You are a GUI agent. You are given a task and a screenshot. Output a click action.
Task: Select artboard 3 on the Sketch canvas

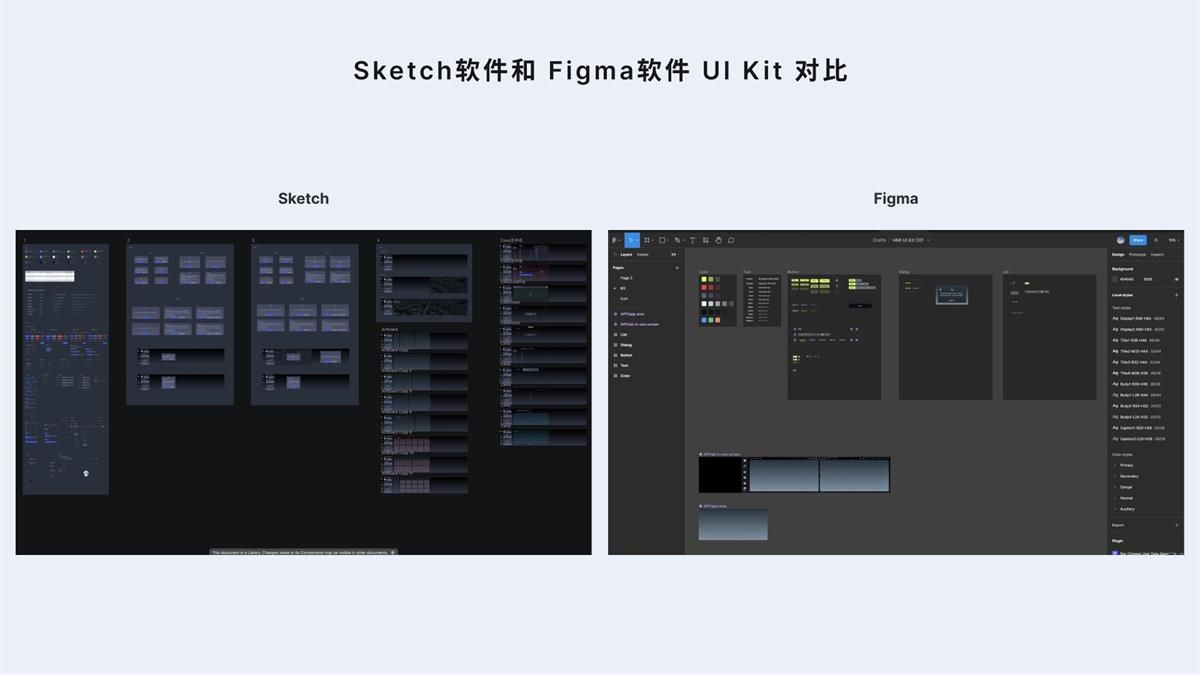point(305,325)
